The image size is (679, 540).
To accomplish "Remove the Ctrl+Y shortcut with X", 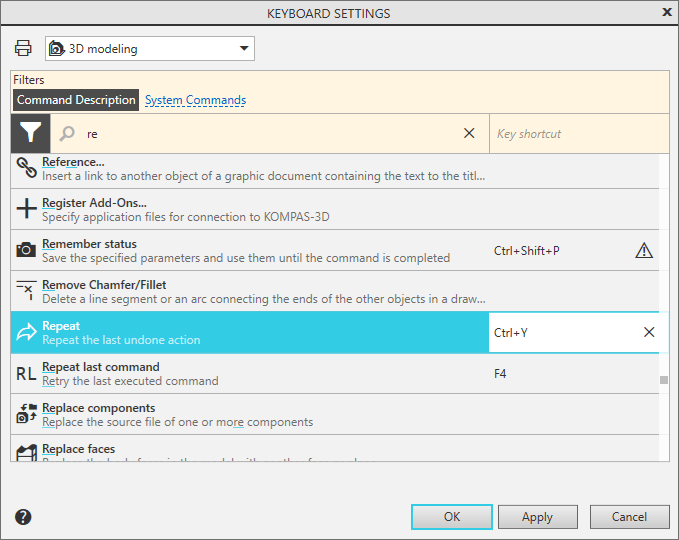I will coord(649,332).
